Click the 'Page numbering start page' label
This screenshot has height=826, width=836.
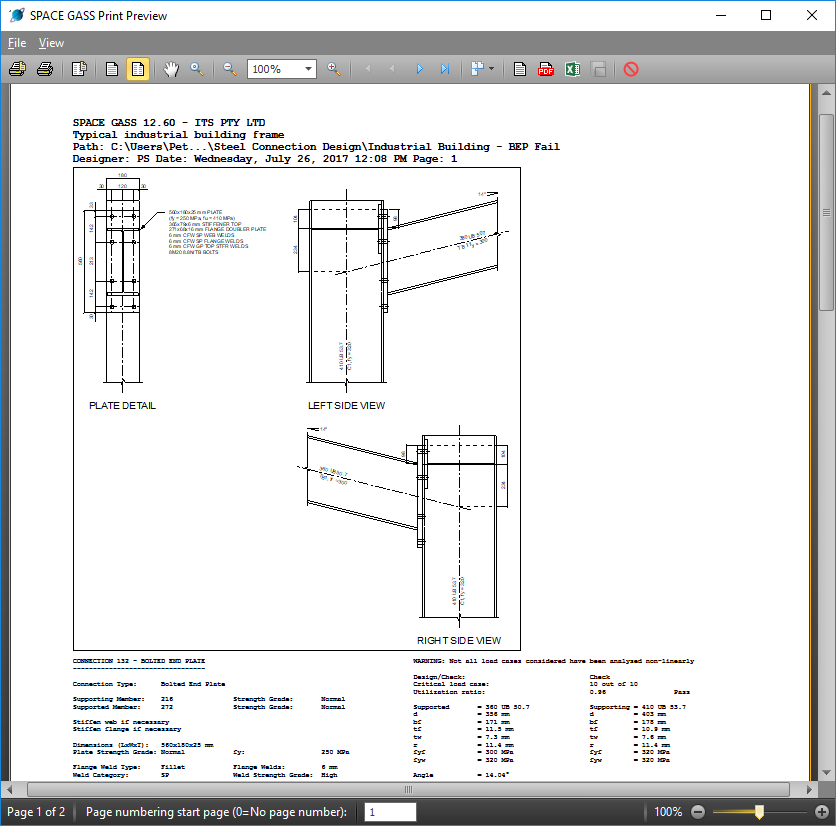pos(216,812)
